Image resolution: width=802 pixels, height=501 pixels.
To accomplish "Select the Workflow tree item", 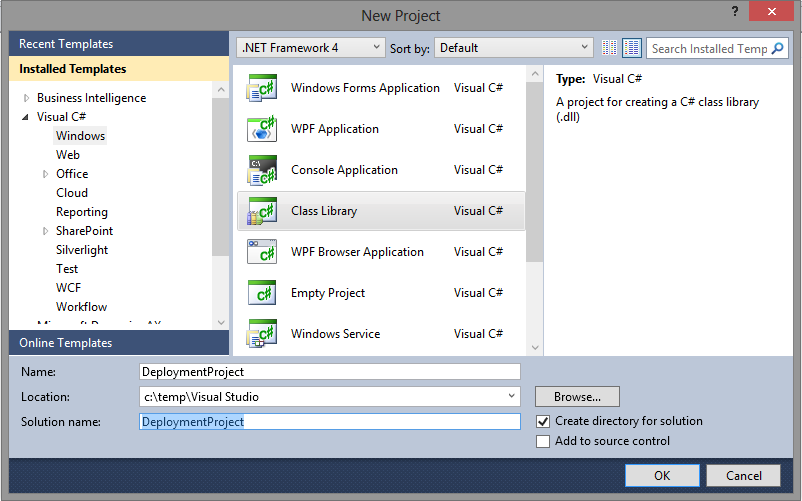I will tap(81, 307).
